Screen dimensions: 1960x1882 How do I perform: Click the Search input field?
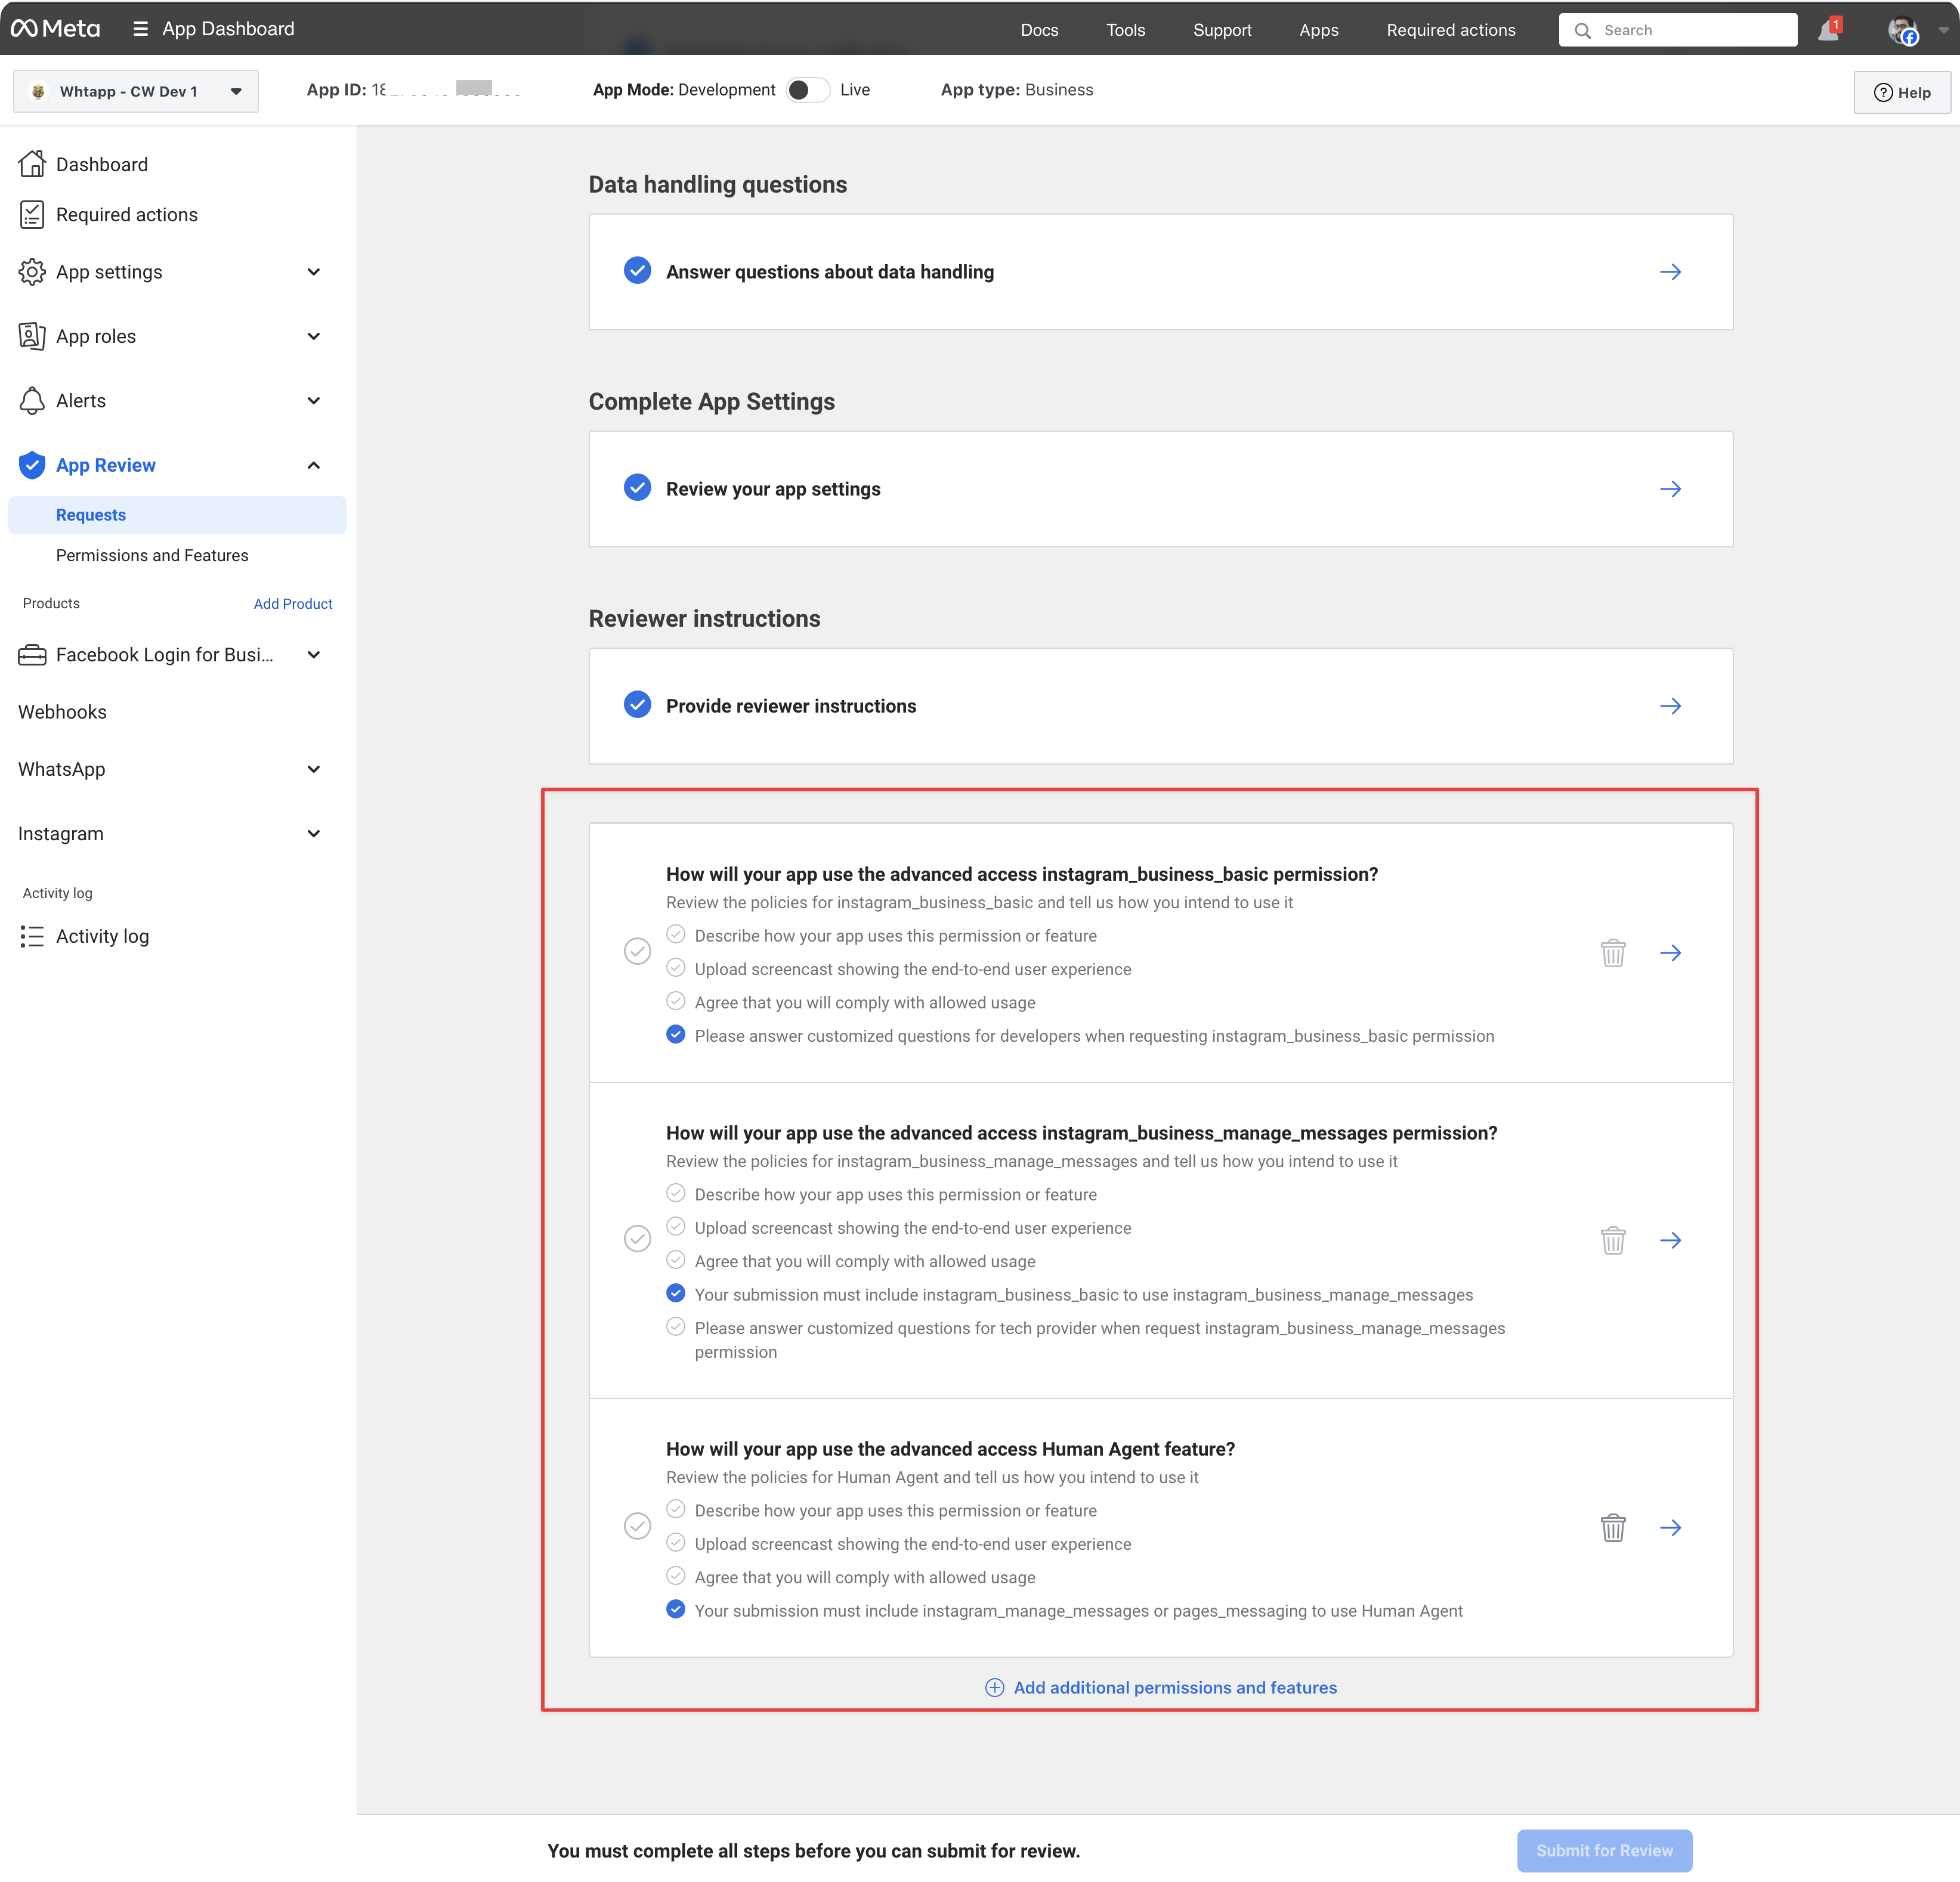click(1690, 30)
